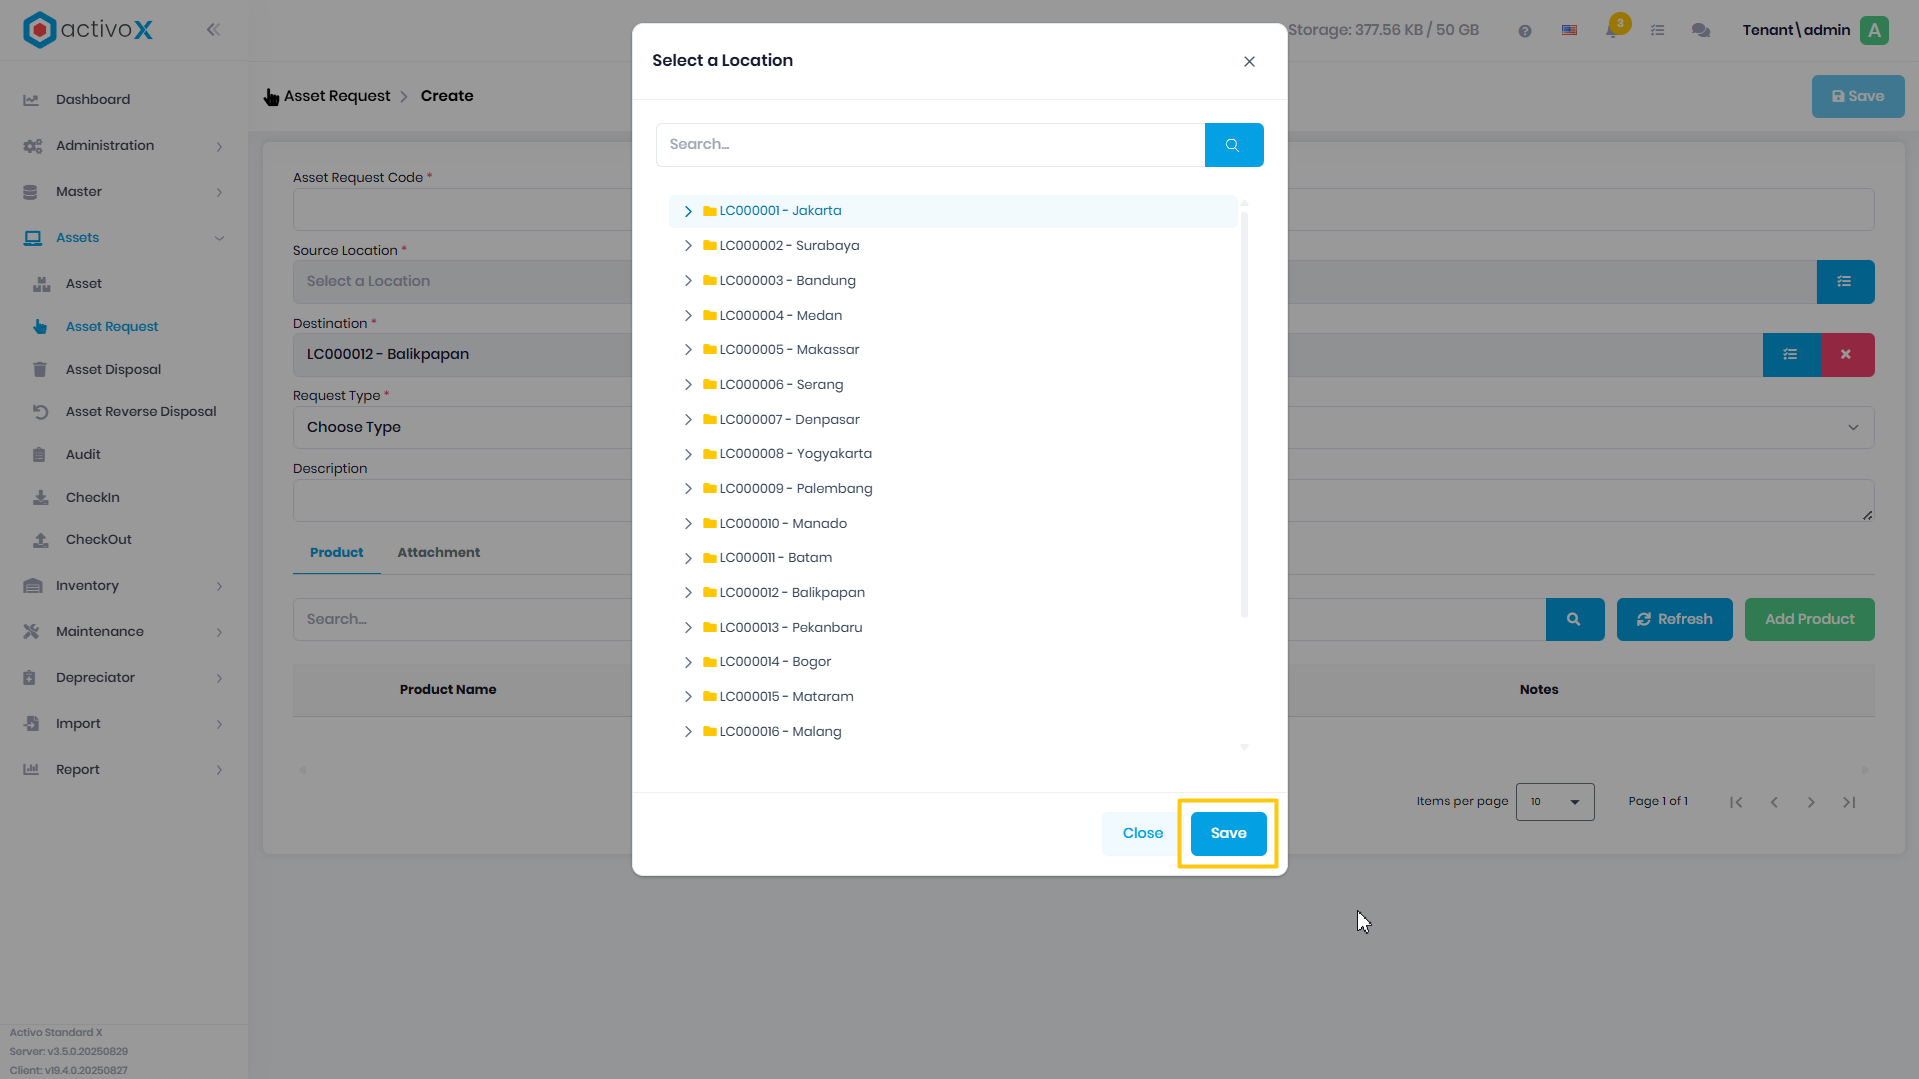Expand the Administration sidebar menu
Screen dimensions: 1919x1079
pyautogui.click(x=124, y=146)
